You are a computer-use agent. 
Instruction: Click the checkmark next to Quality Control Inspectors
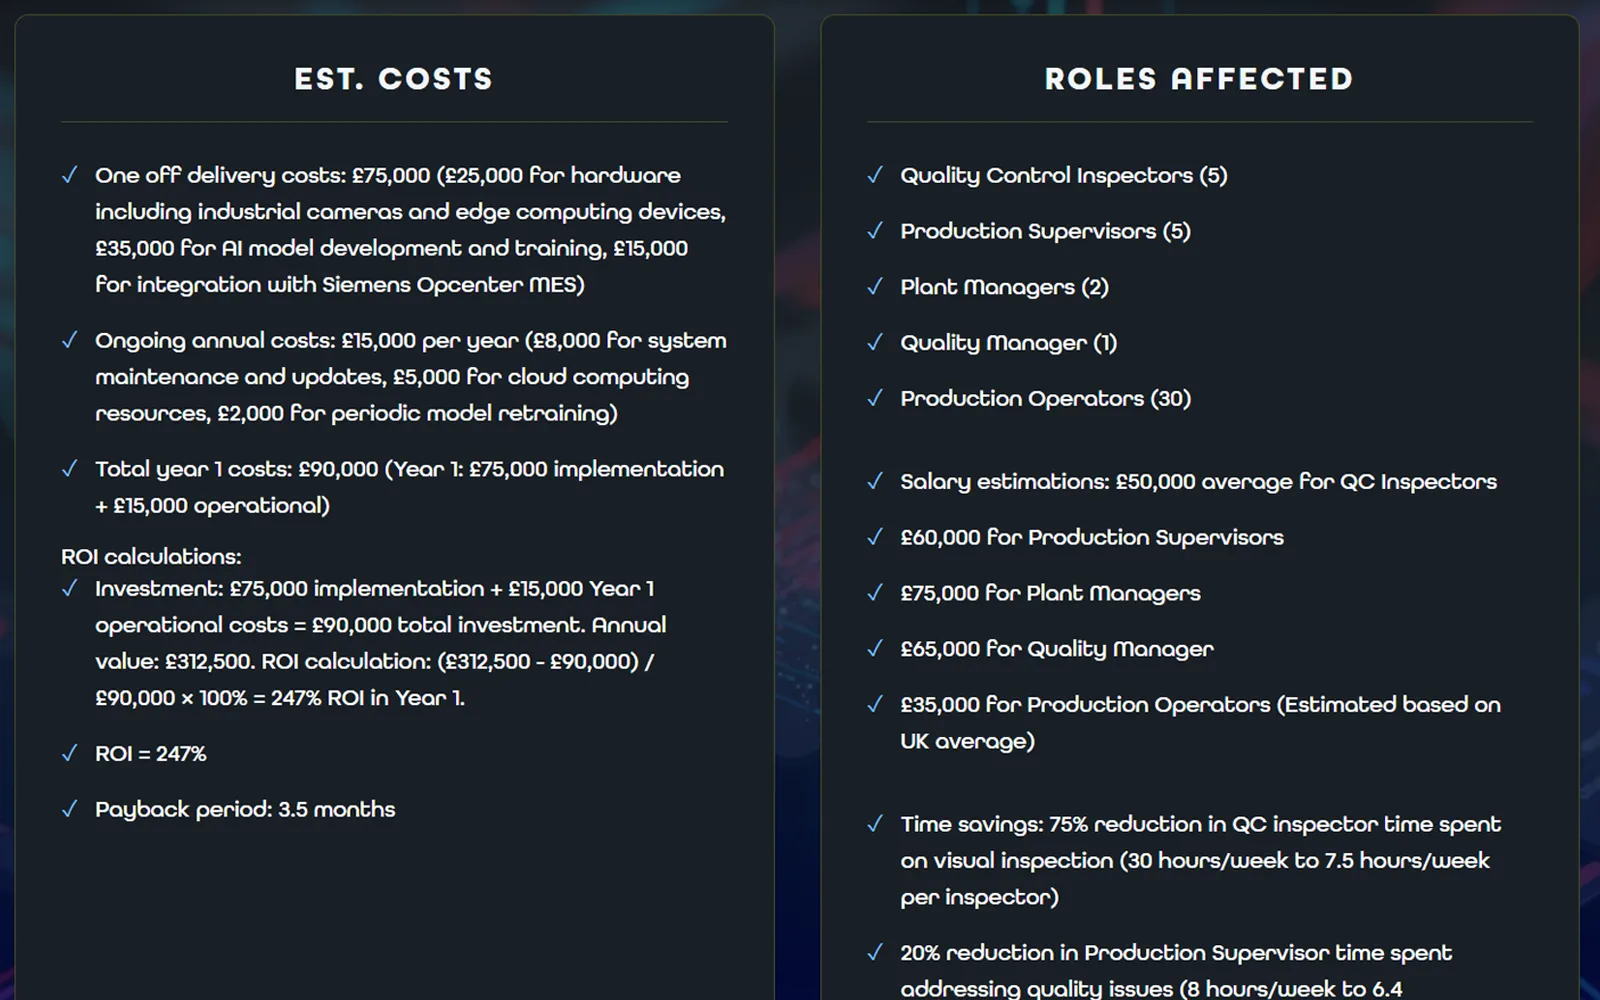875,176
